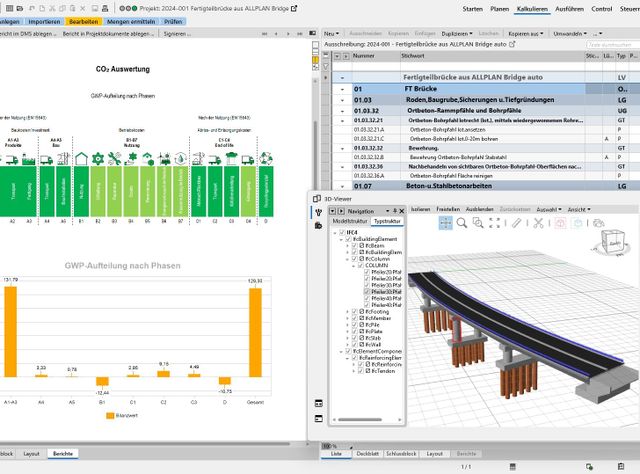640x474 pixels.
Task: Activate the zoom window tool in 3D viewer
Action: [x=478, y=223]
